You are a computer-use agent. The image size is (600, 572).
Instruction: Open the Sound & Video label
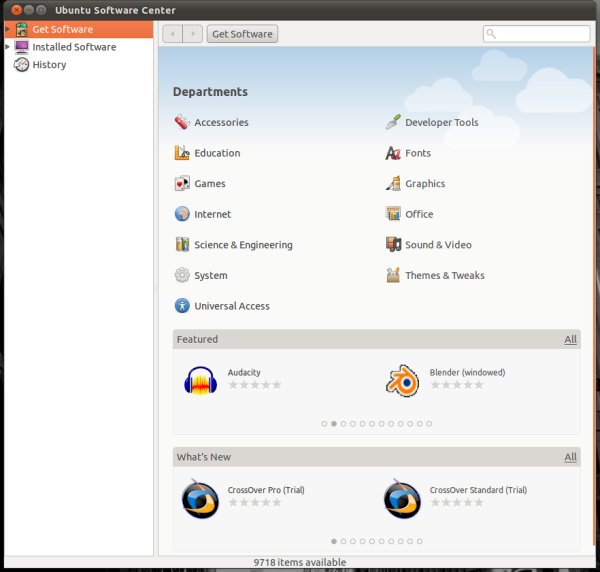(x=438, y=244)
